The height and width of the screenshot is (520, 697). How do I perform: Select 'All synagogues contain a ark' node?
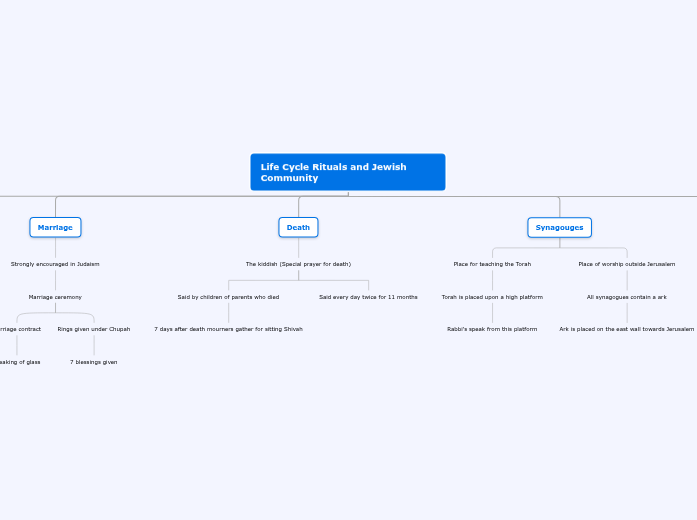[x=626, y=297]
